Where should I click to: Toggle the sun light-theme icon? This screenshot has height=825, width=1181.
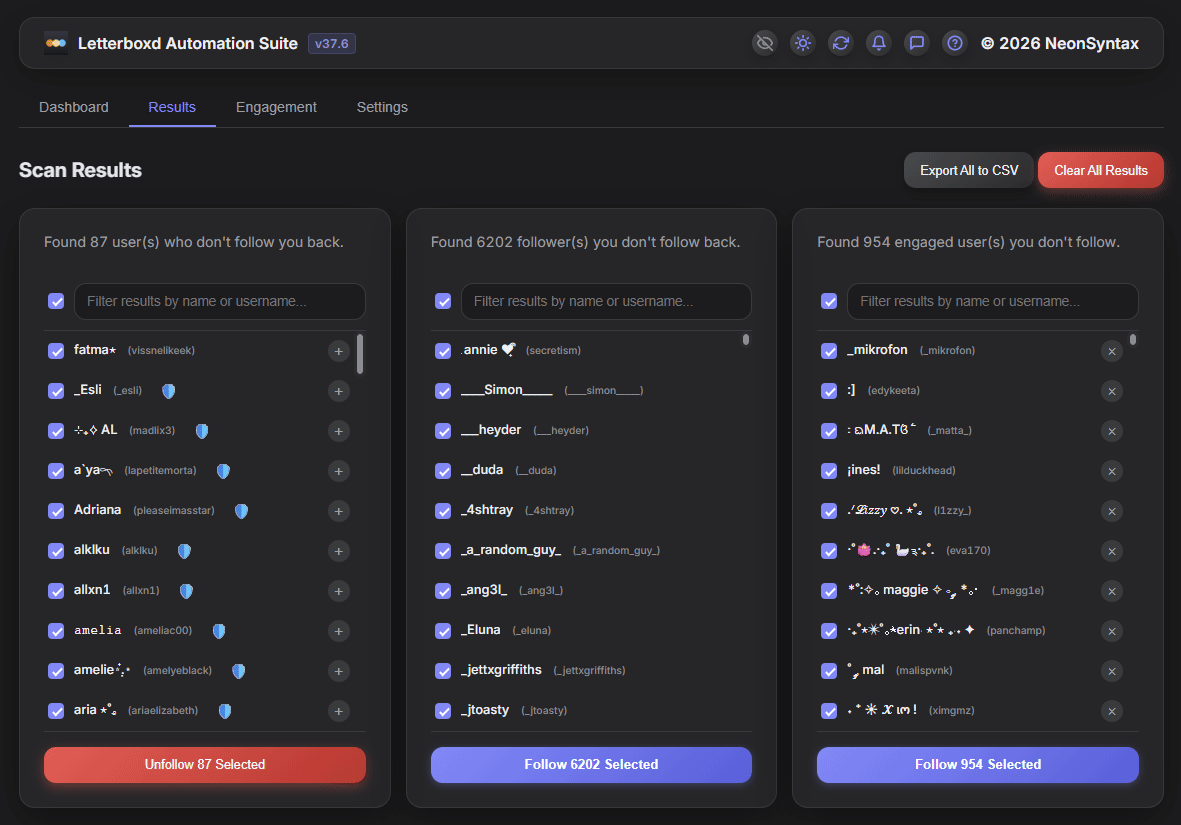click(x=803, y=43)
